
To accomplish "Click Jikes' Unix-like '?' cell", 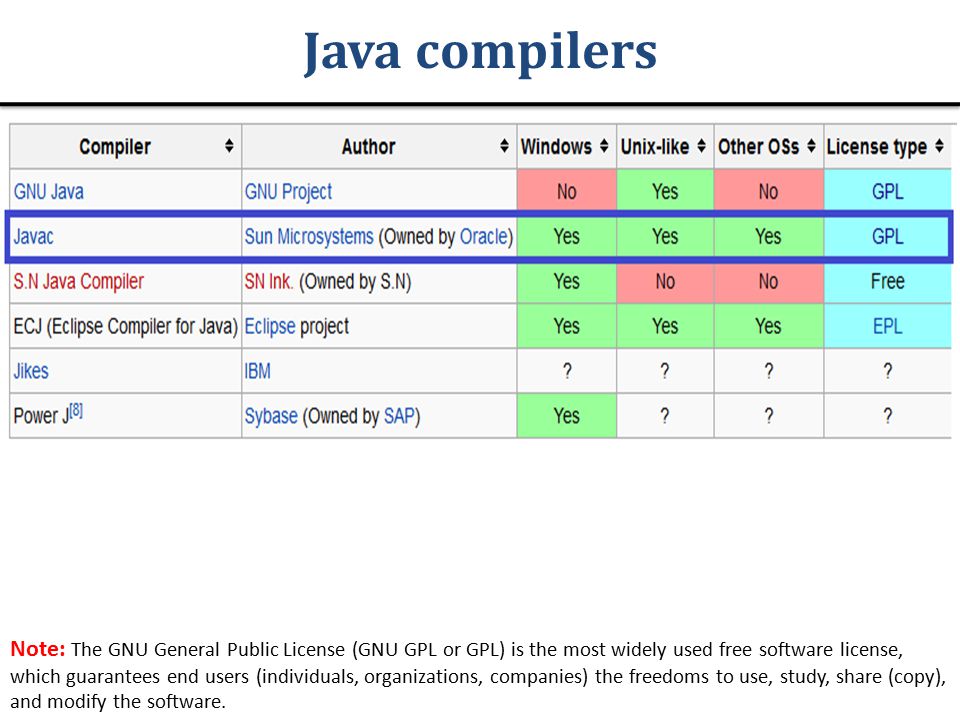I will [x=665, y=371].
